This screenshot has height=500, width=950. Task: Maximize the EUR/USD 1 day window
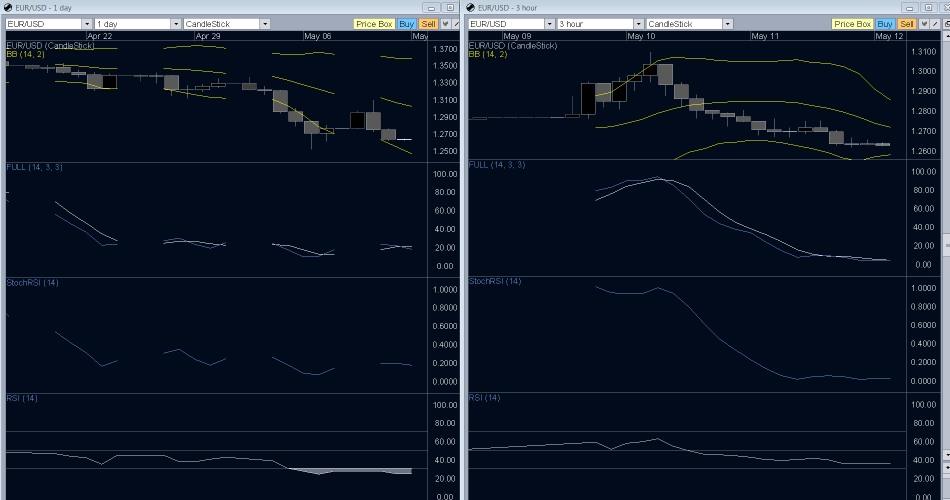(450, 8)
